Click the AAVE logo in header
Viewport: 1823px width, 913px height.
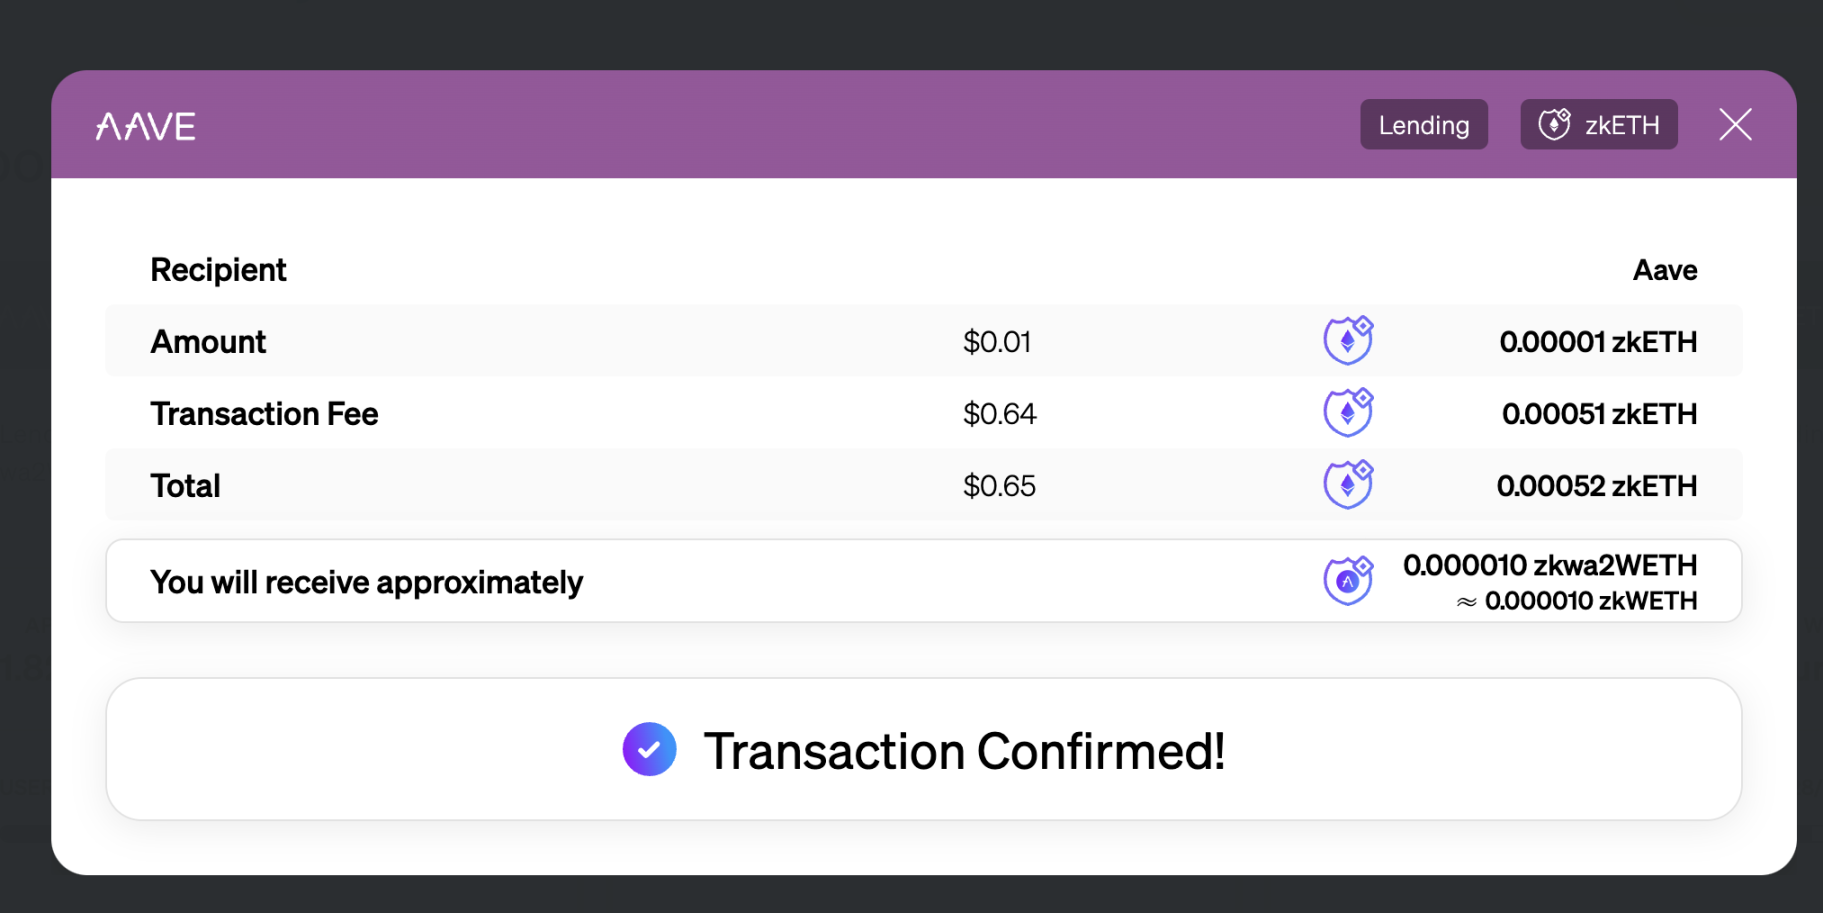tap(146, 126)
